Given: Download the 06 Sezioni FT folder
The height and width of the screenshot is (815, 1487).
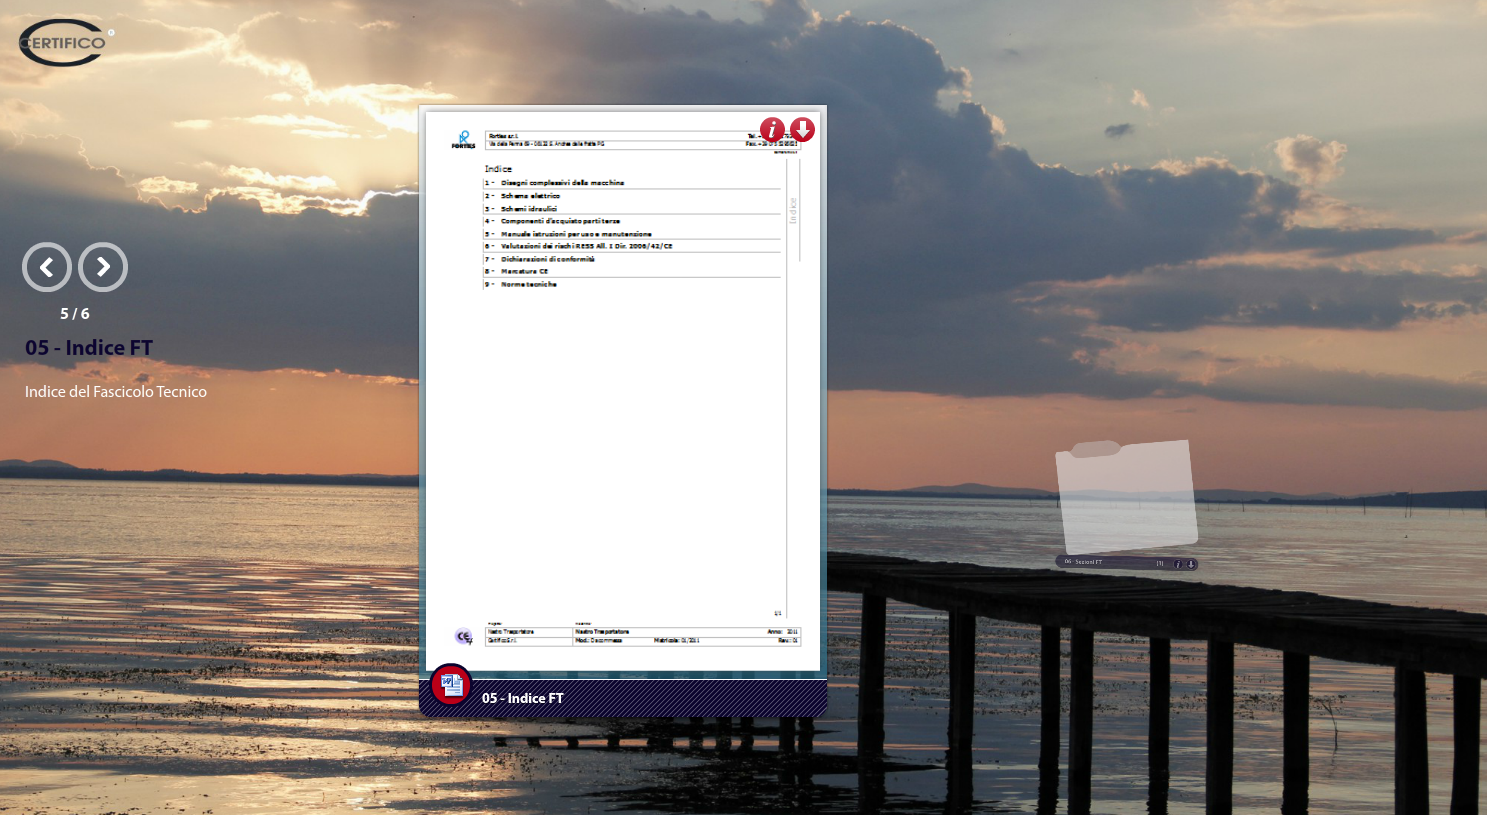Looking at the screenshot, I should point(1190,564).
